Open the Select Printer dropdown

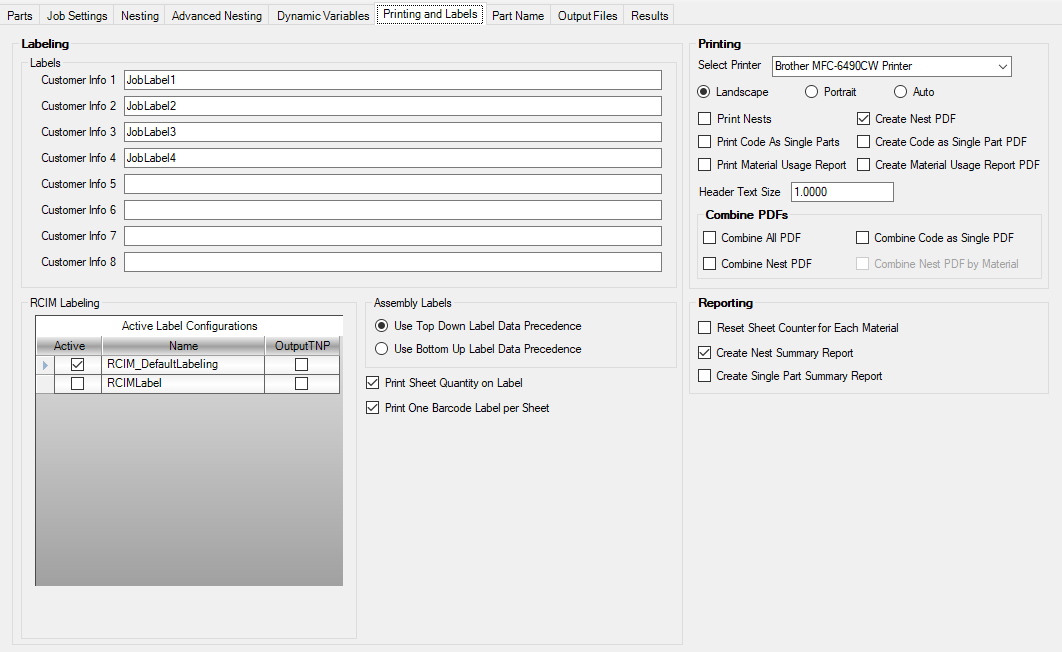891,66
